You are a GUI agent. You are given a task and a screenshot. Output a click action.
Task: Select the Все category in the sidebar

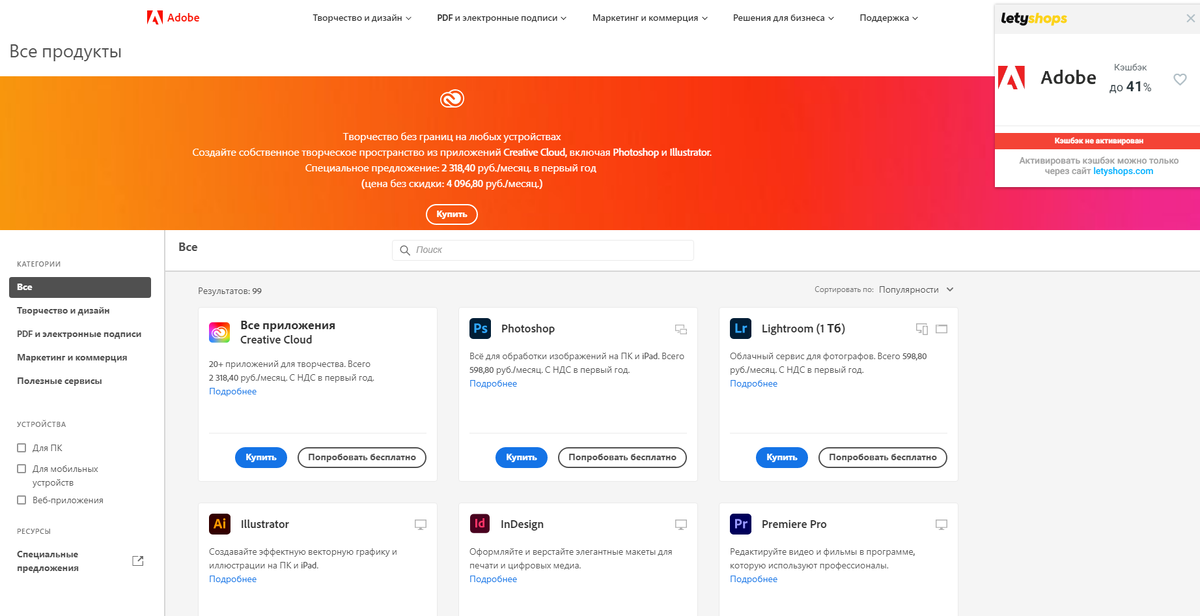point(80,287)
